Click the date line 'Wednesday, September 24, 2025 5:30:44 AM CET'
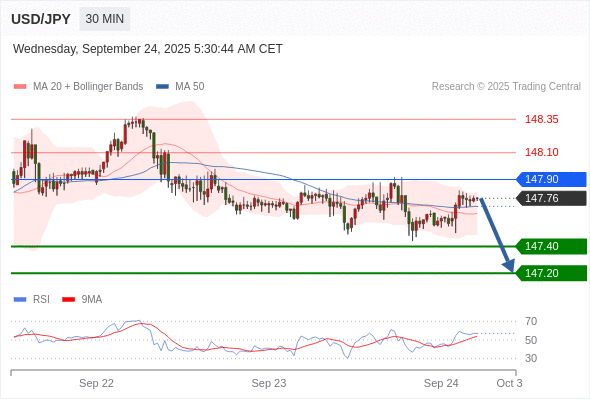Image resolution: width=590 pixels, height=400 pixels. tap(148, 49)
